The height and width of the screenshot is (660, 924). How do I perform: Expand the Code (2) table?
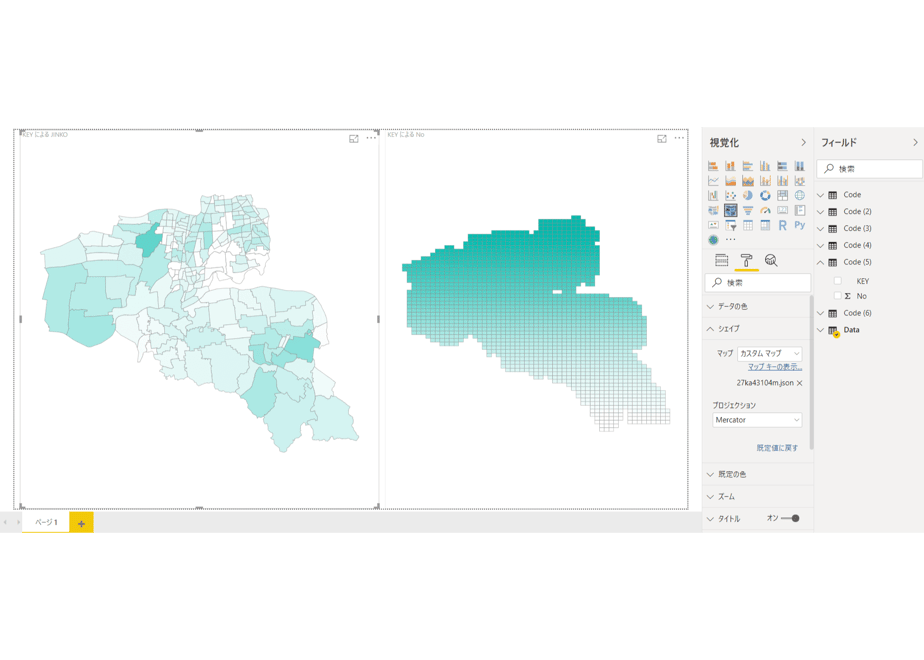point(820,212)
